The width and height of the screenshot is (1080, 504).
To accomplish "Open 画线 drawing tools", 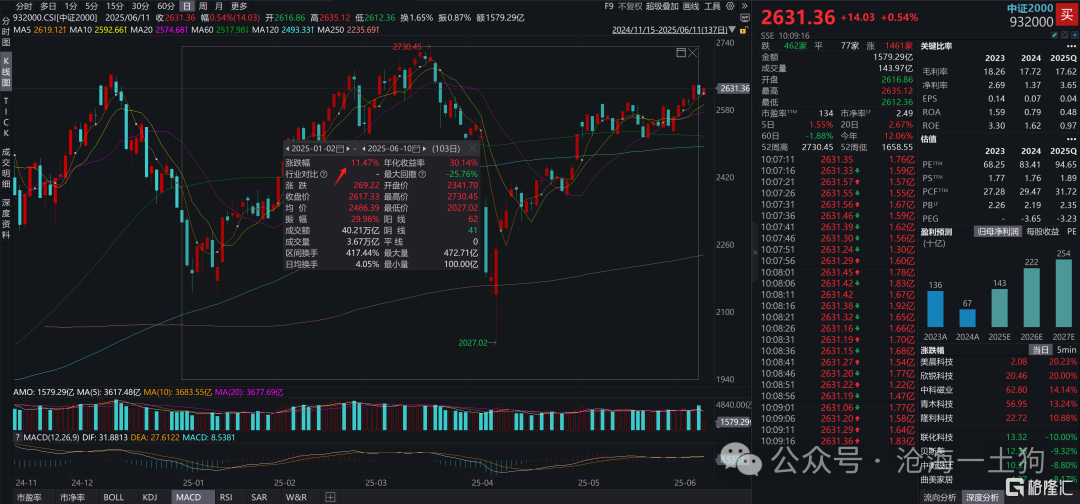I will click(689, 6).
